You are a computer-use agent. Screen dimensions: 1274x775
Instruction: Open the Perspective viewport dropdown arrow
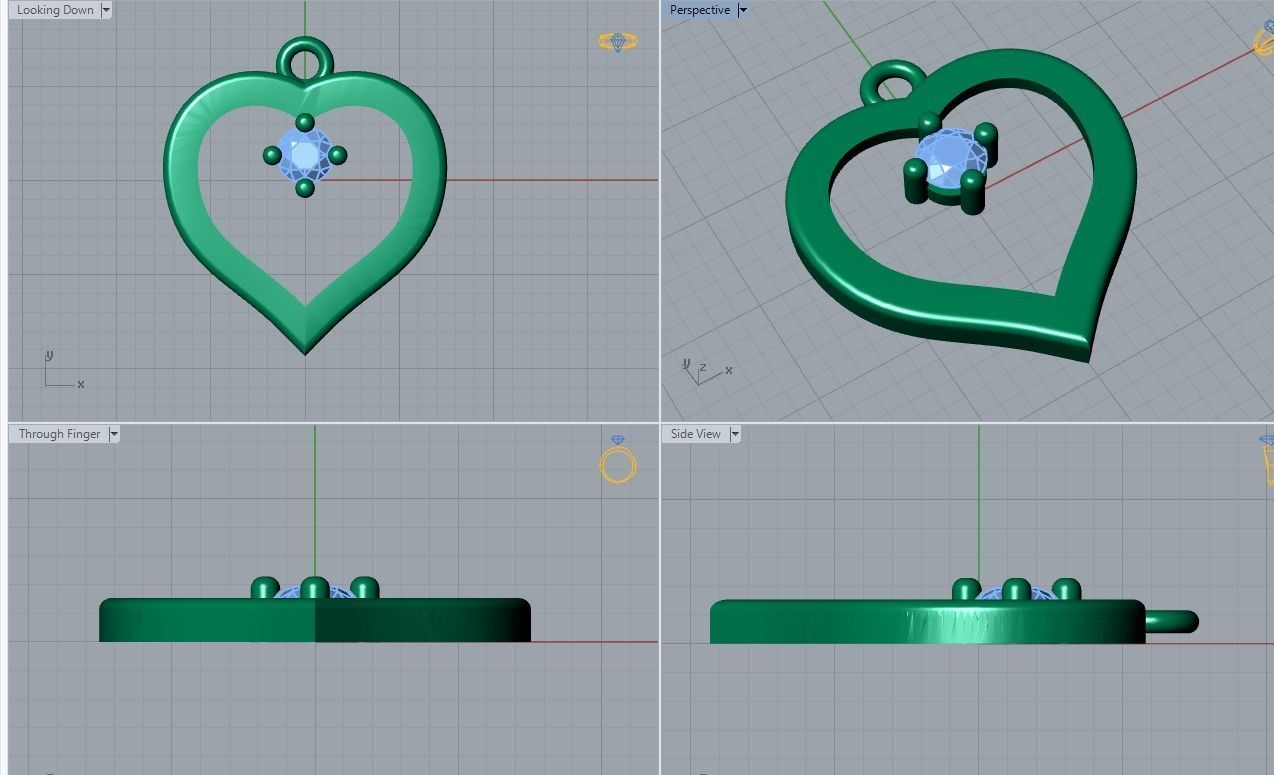(742, 10)
